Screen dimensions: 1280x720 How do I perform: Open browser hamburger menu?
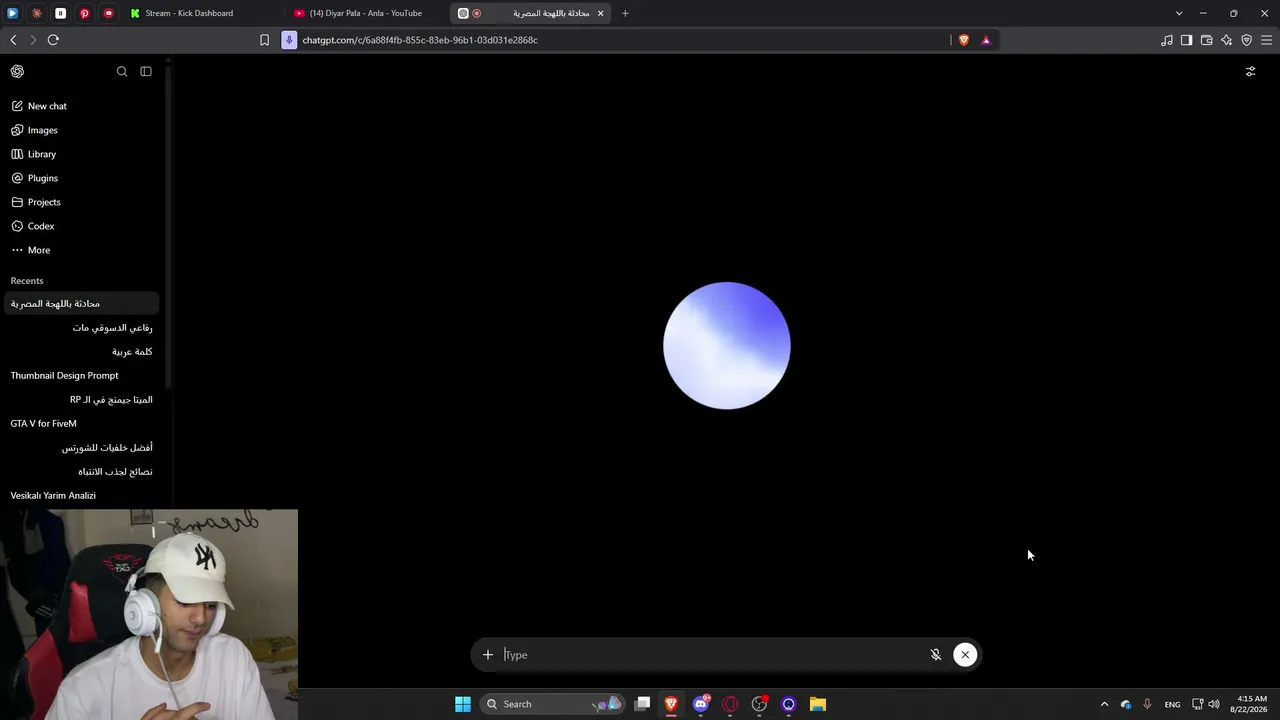coord(1266,40)
